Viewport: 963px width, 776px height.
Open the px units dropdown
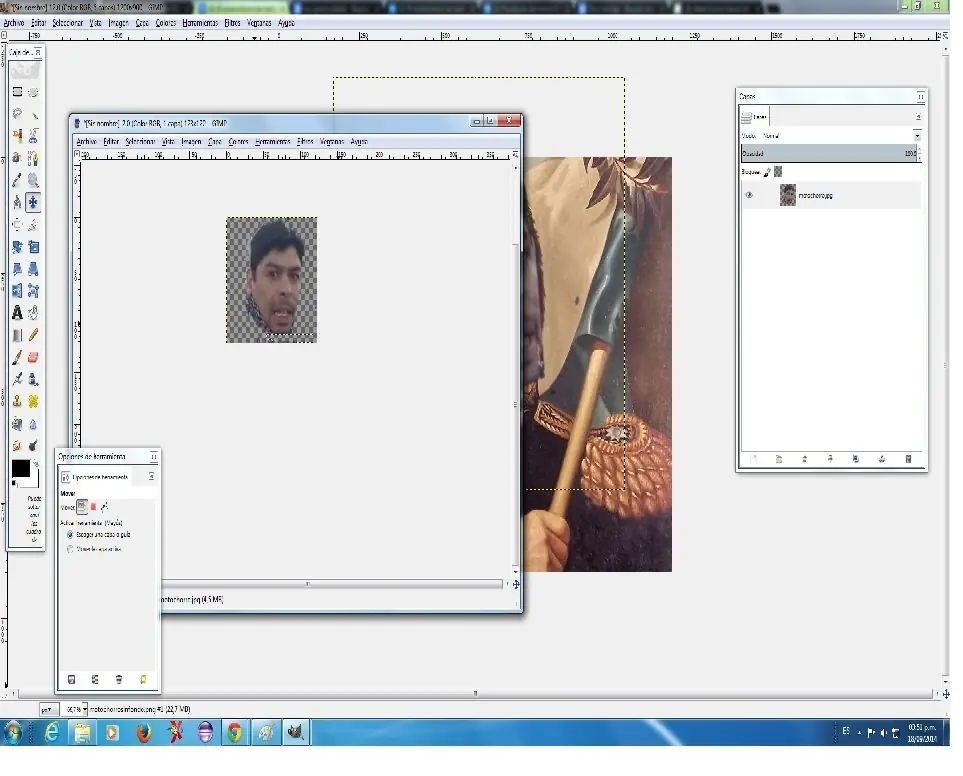pyautogui.click(x=50, y=708)
